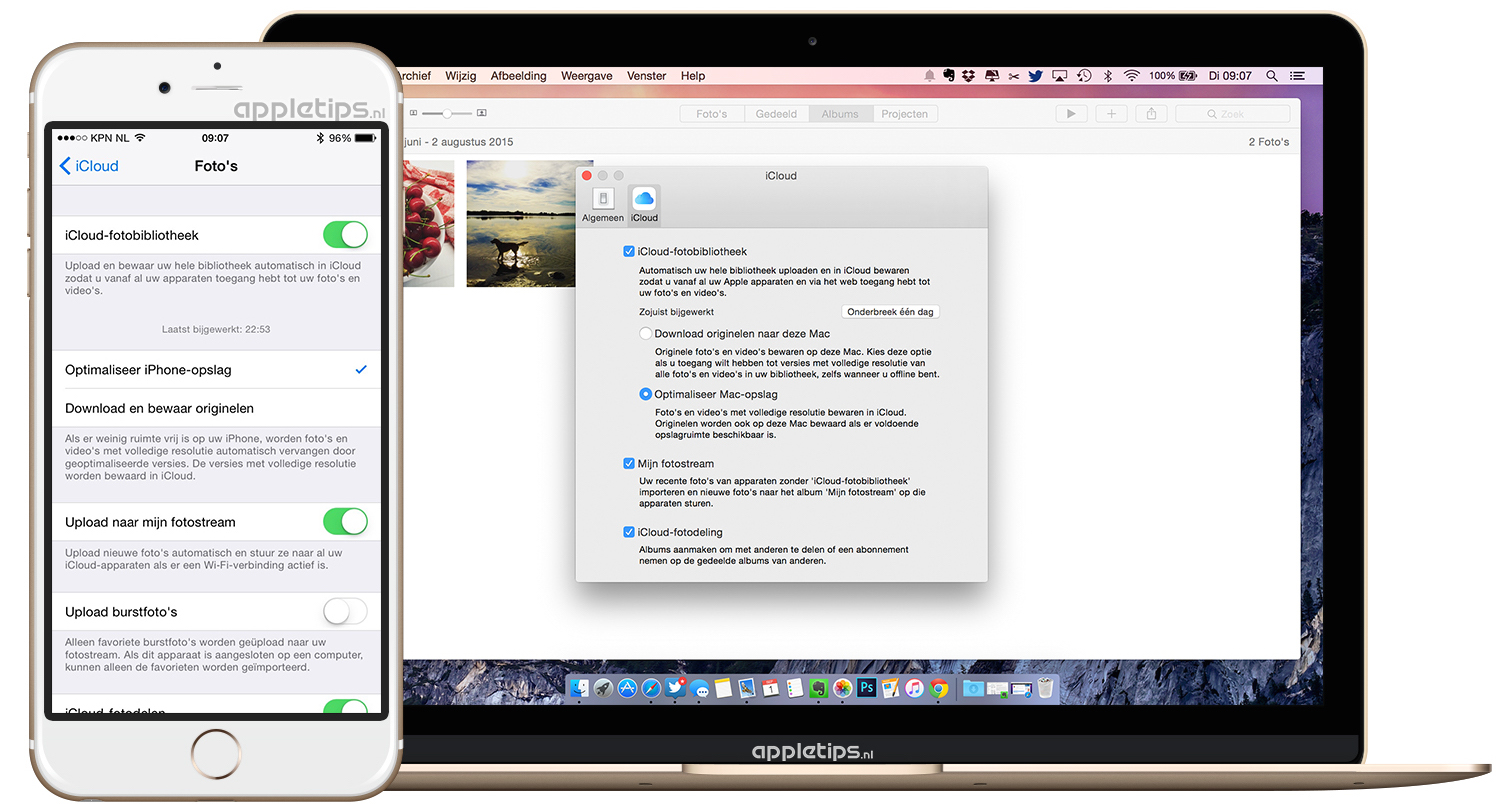Select Download originelen naar deze Mac
Viewport: 1500px width, 804px height.
(646, 334)
